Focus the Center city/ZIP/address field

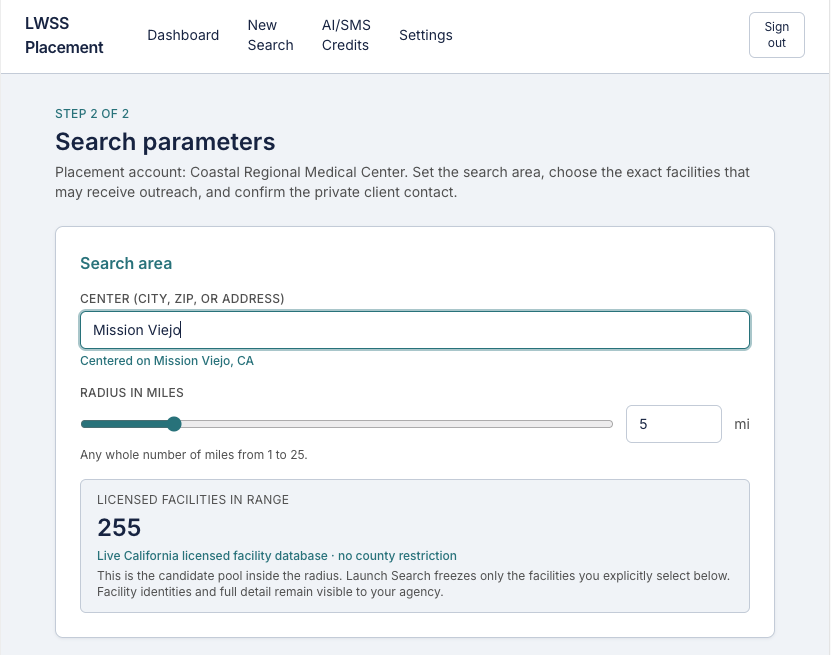click(415, 330)
